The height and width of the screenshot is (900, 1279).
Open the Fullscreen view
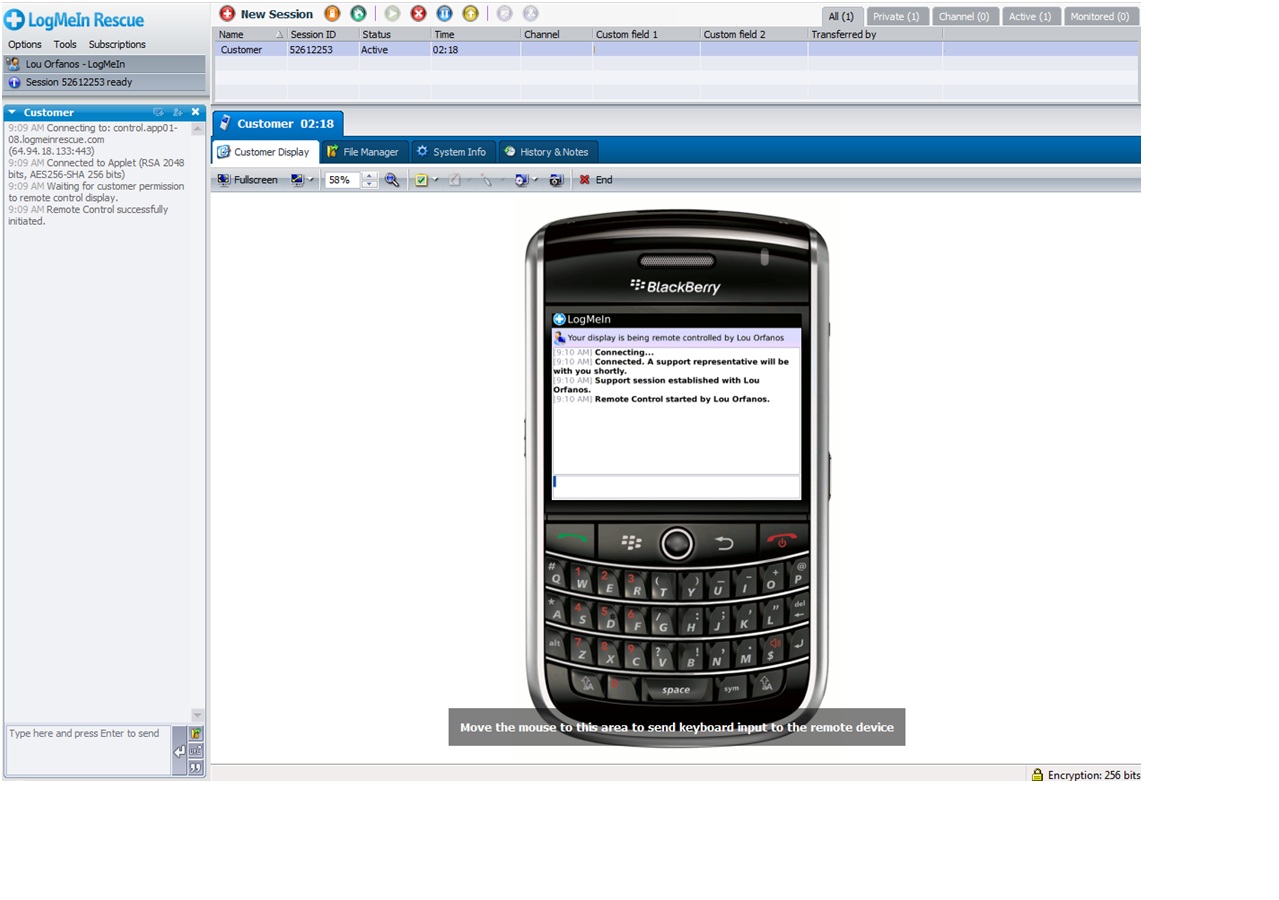click(247, 180)
